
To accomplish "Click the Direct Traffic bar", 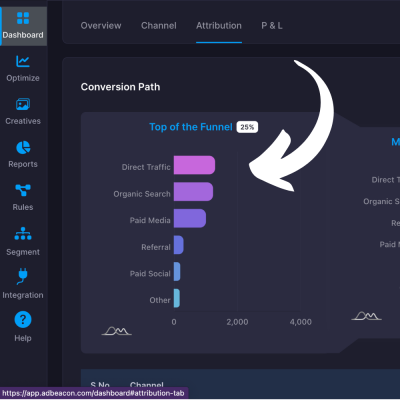I will click(194, 165).
